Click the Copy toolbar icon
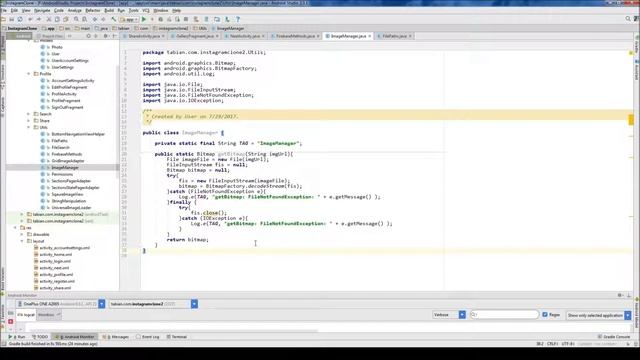This screenshot has width=640, height=360. [57, 19]
